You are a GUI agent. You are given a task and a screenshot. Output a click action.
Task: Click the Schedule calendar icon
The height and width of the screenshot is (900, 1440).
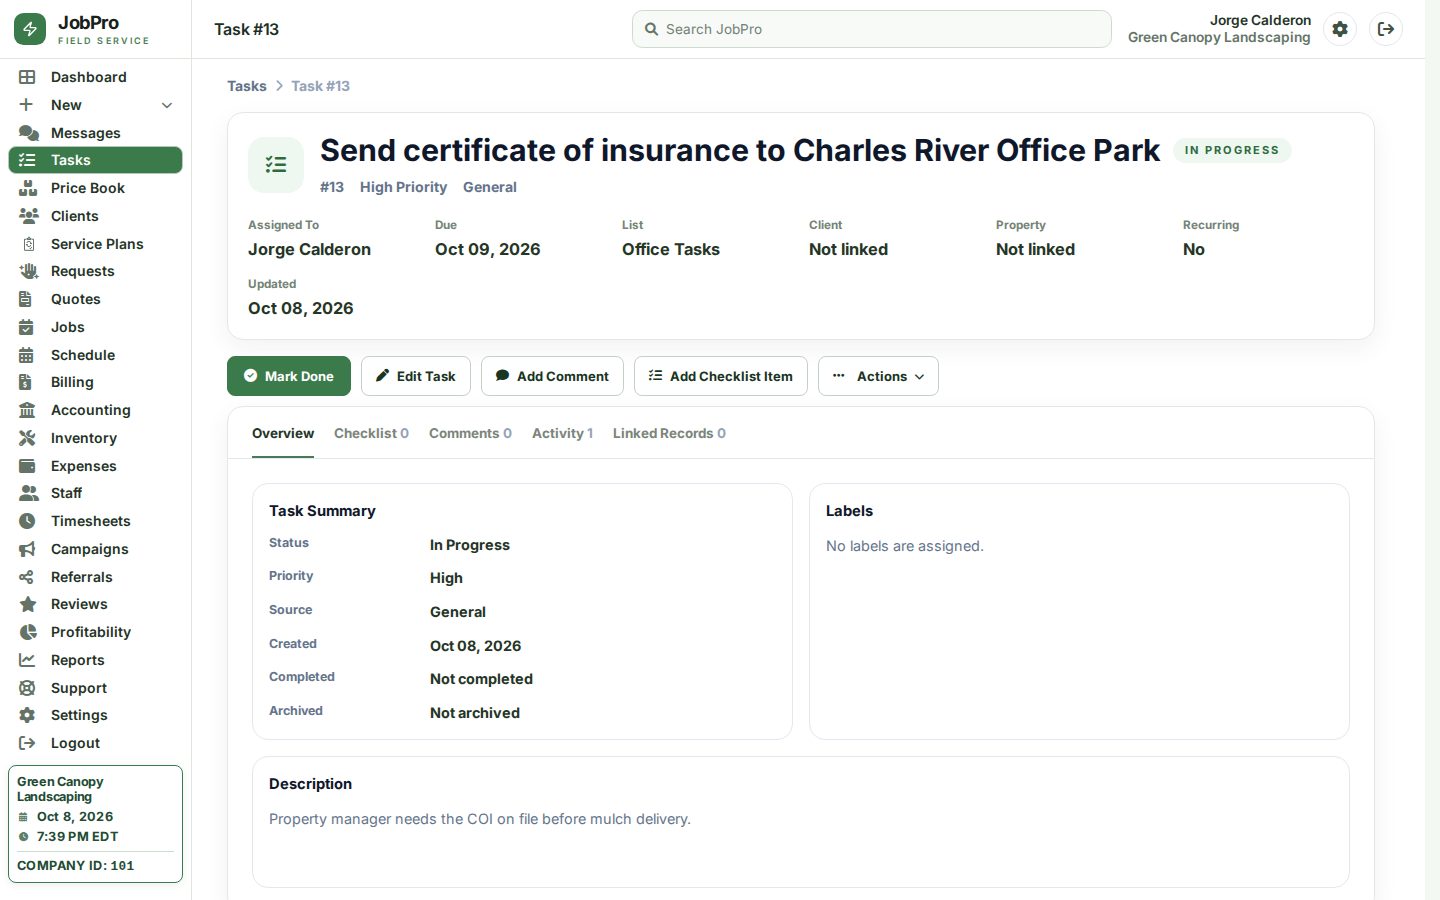point(27,355)
